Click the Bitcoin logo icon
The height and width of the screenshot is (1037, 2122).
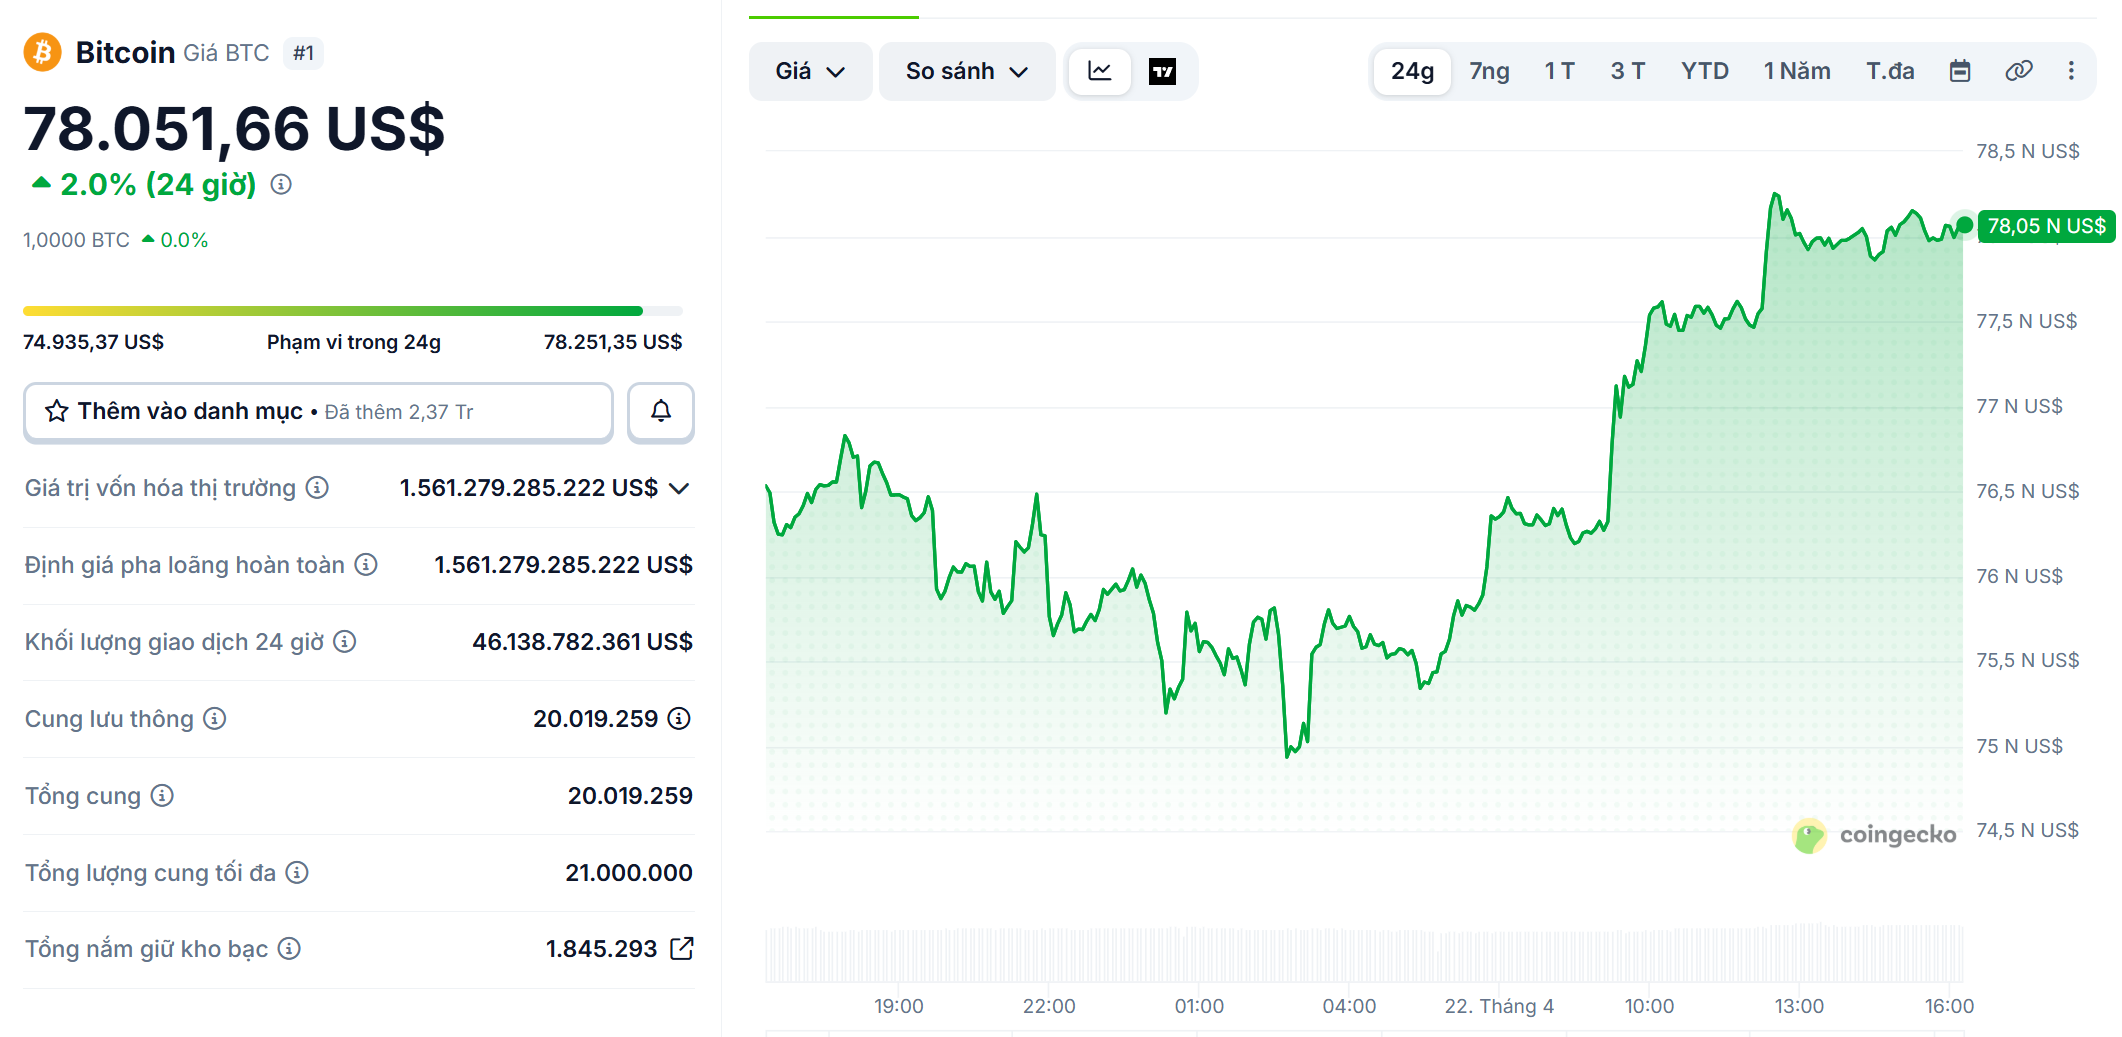pos(41,51)
